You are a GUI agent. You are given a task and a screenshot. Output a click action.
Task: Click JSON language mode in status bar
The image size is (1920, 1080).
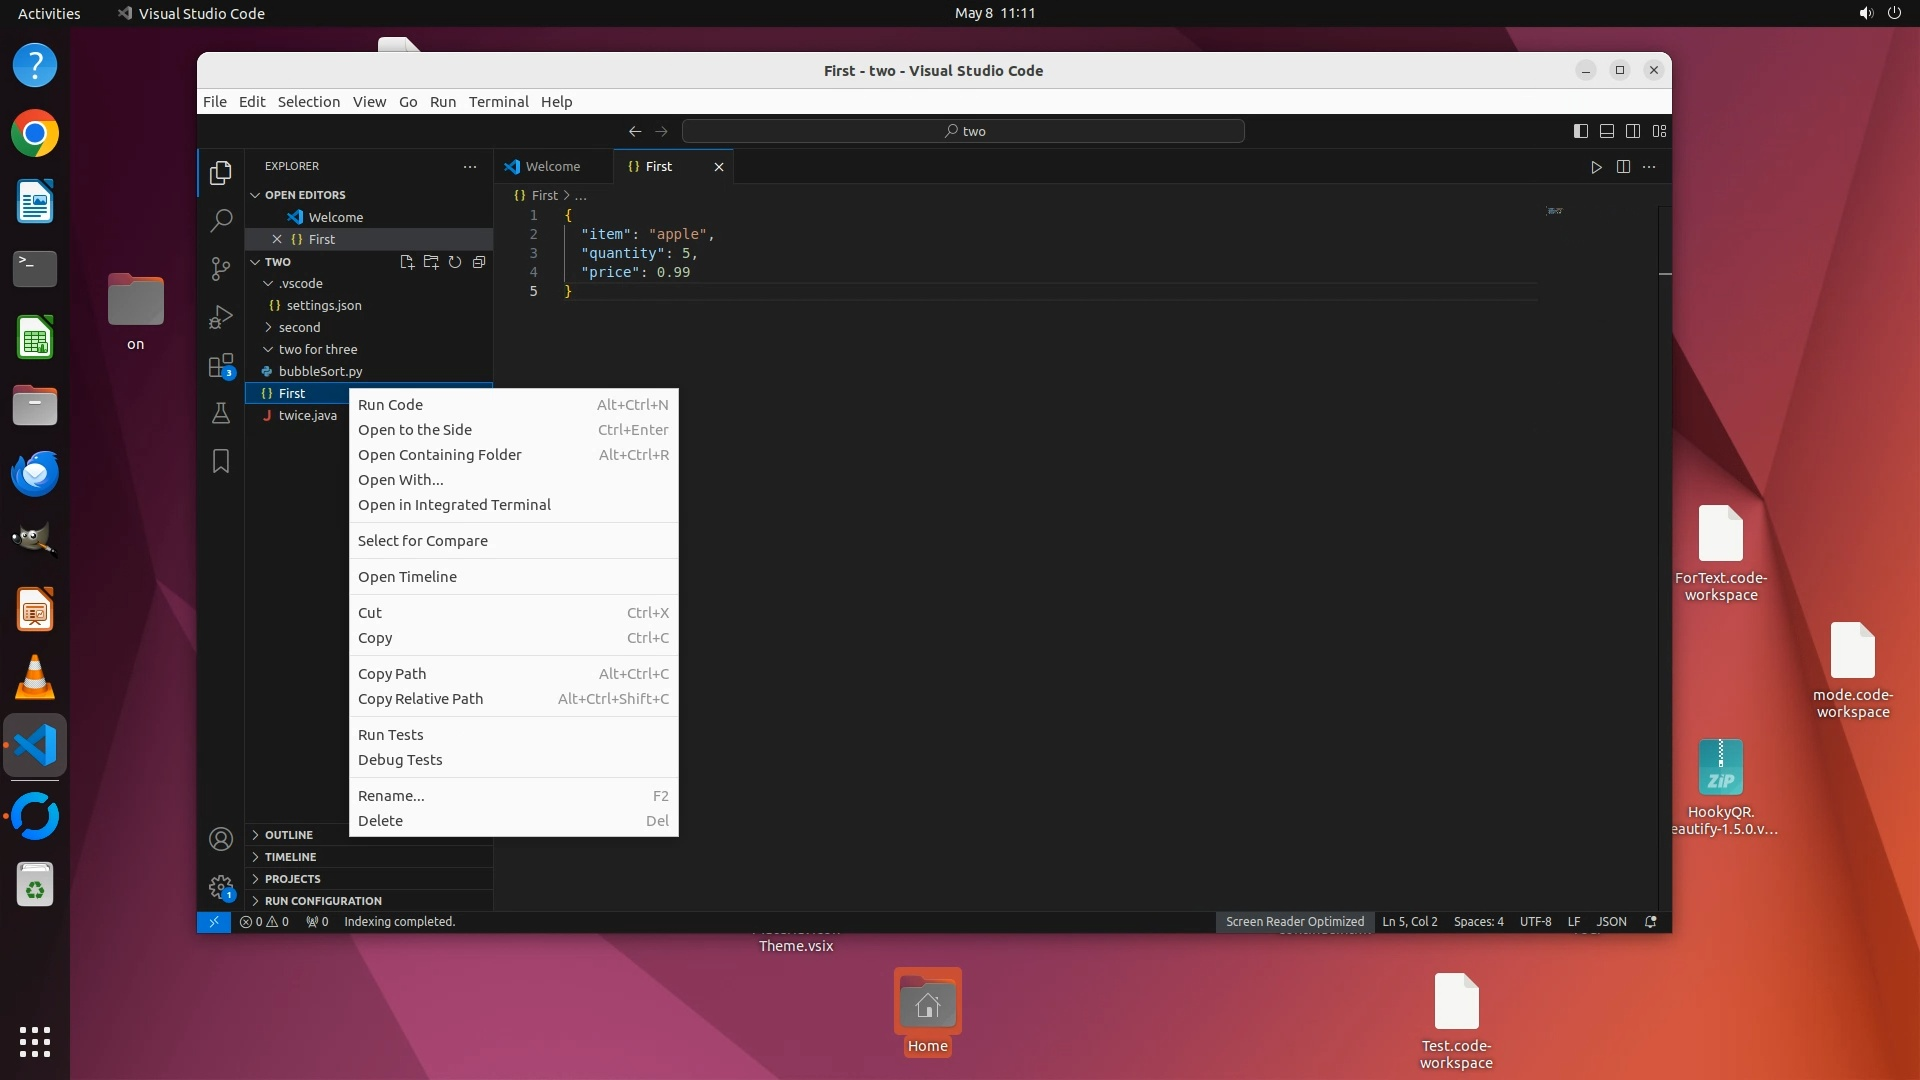pos(1611,922)
